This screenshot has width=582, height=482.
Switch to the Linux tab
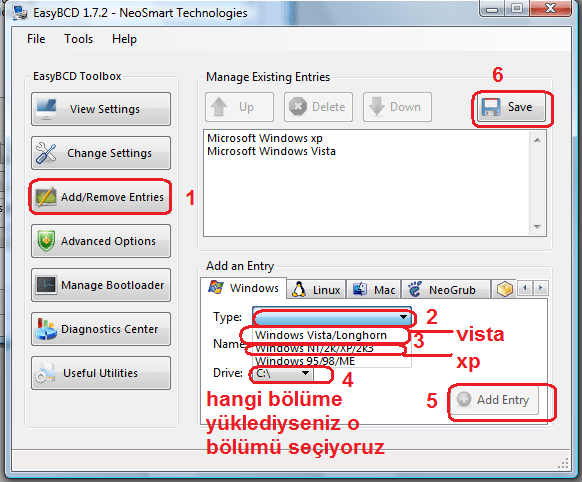coord(316,289)
